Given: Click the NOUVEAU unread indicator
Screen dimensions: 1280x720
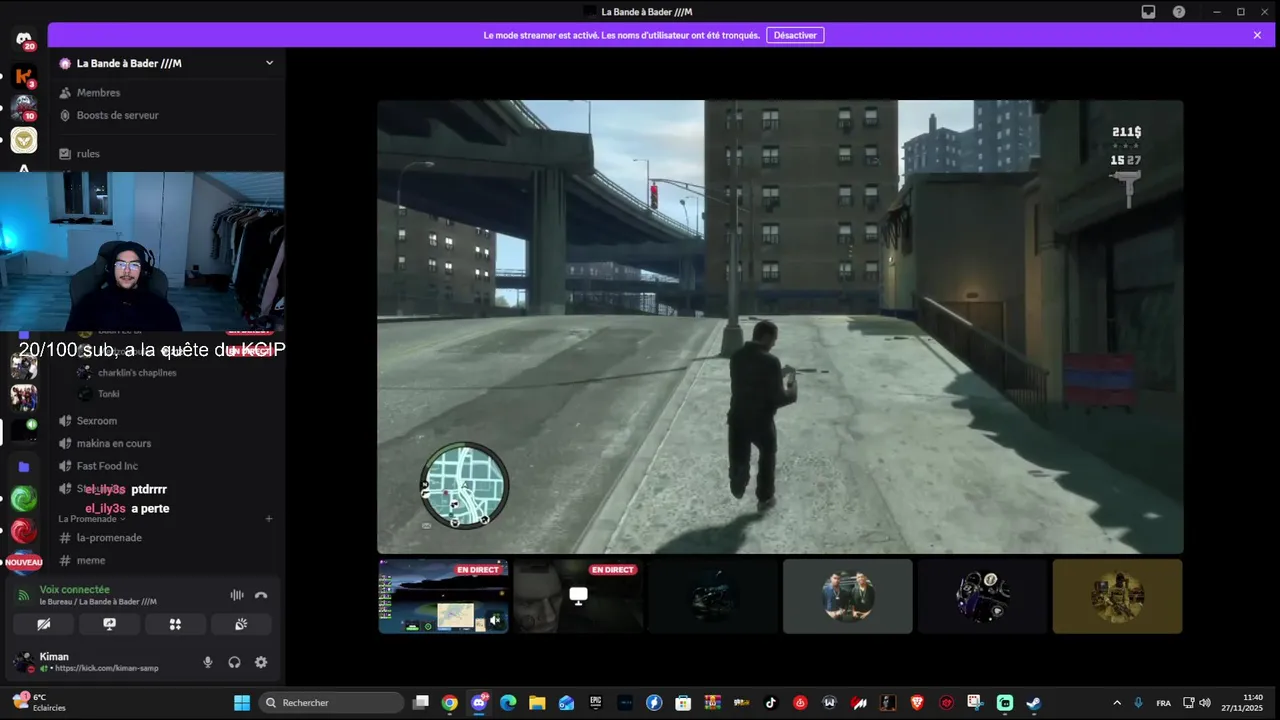Looking at the screenshot, I should 24,563.
